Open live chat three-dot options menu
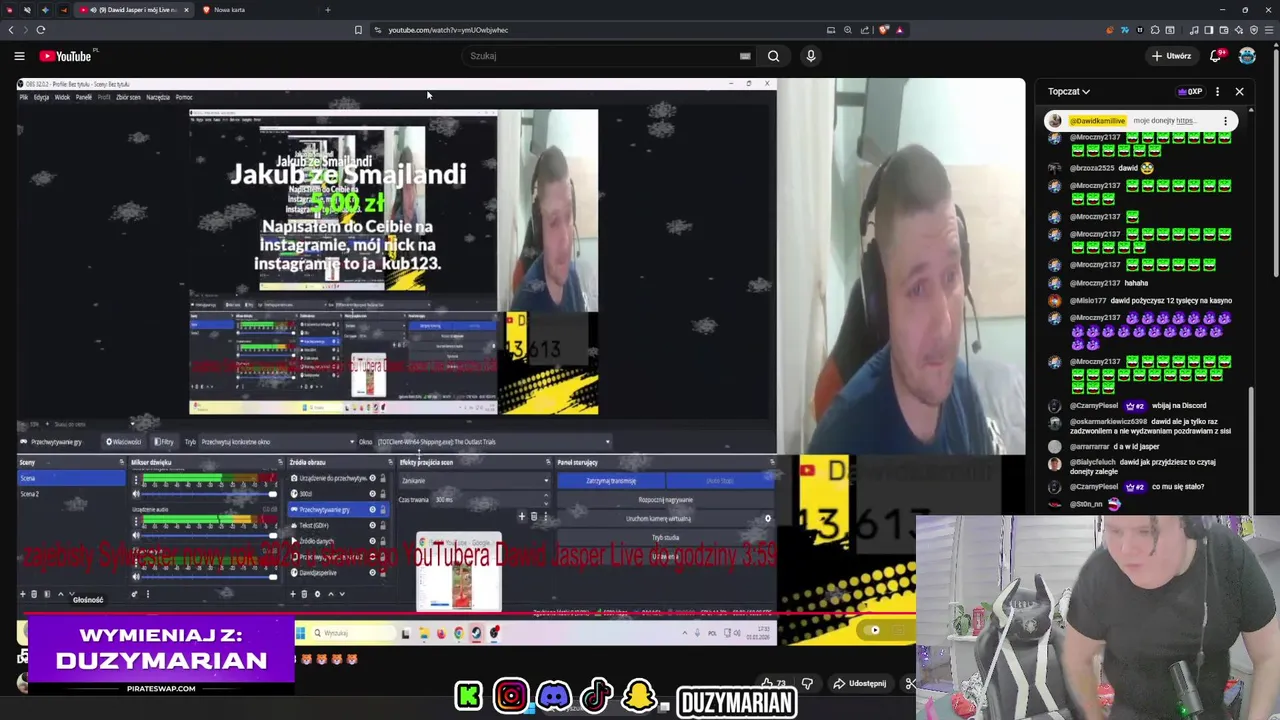The height and width of the screenshot is (720, 1280). pos(1217,91)
